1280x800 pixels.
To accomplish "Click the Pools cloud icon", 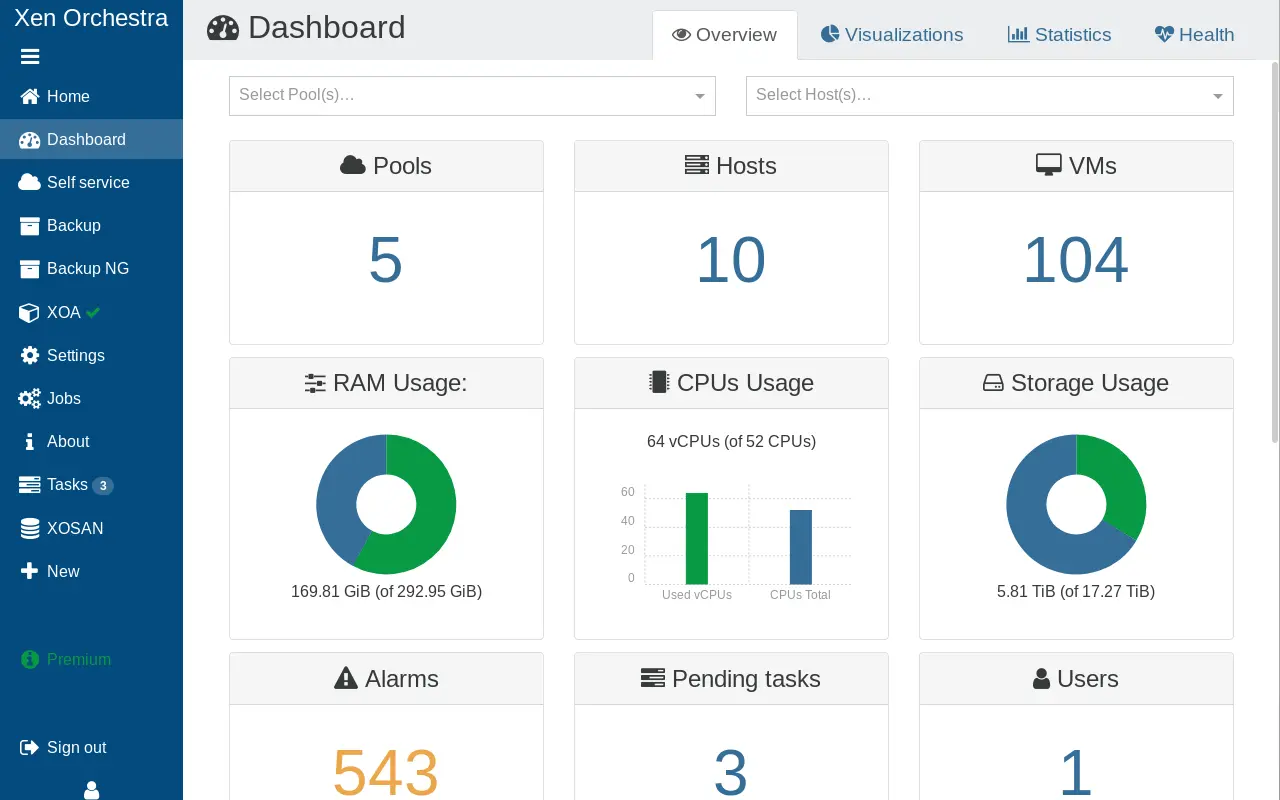I will point(353,165).
